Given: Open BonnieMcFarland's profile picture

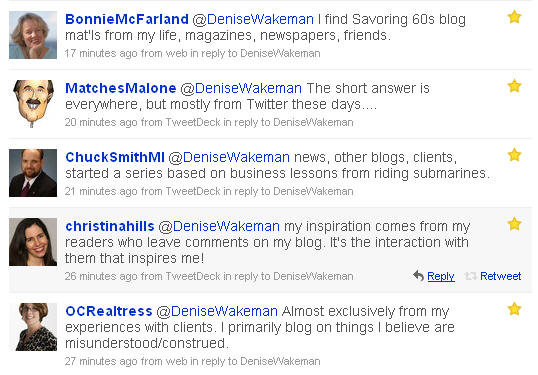Looking at the screenshot, I should (x=33, y=35).
